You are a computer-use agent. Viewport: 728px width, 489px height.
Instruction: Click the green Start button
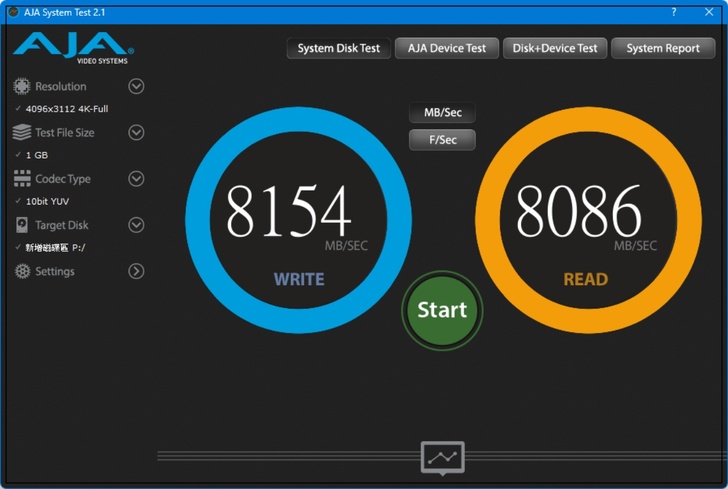[442, 310]
